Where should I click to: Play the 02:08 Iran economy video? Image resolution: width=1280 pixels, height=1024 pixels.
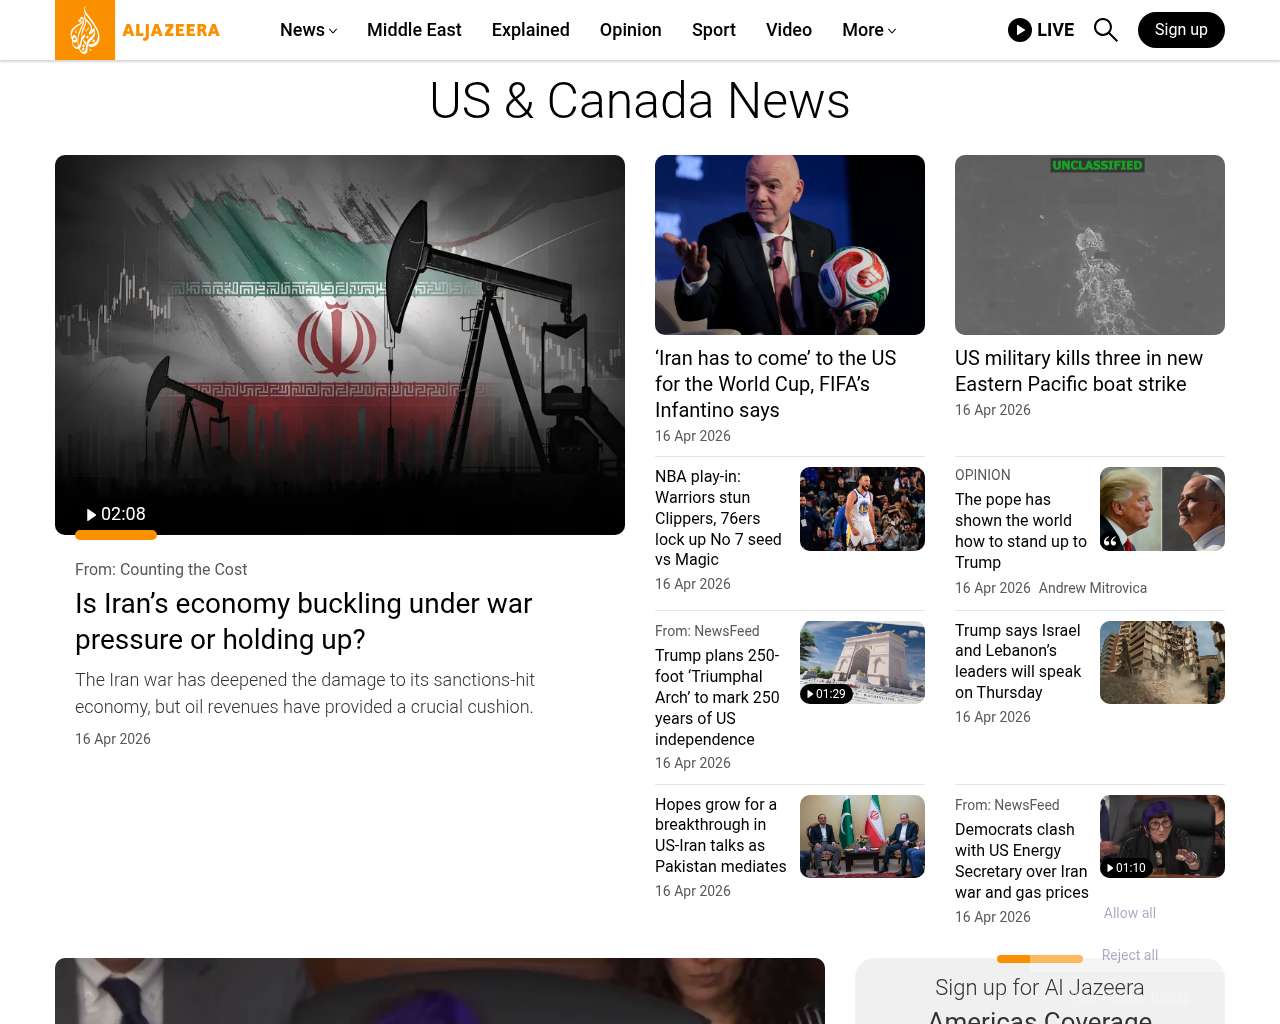116,514
